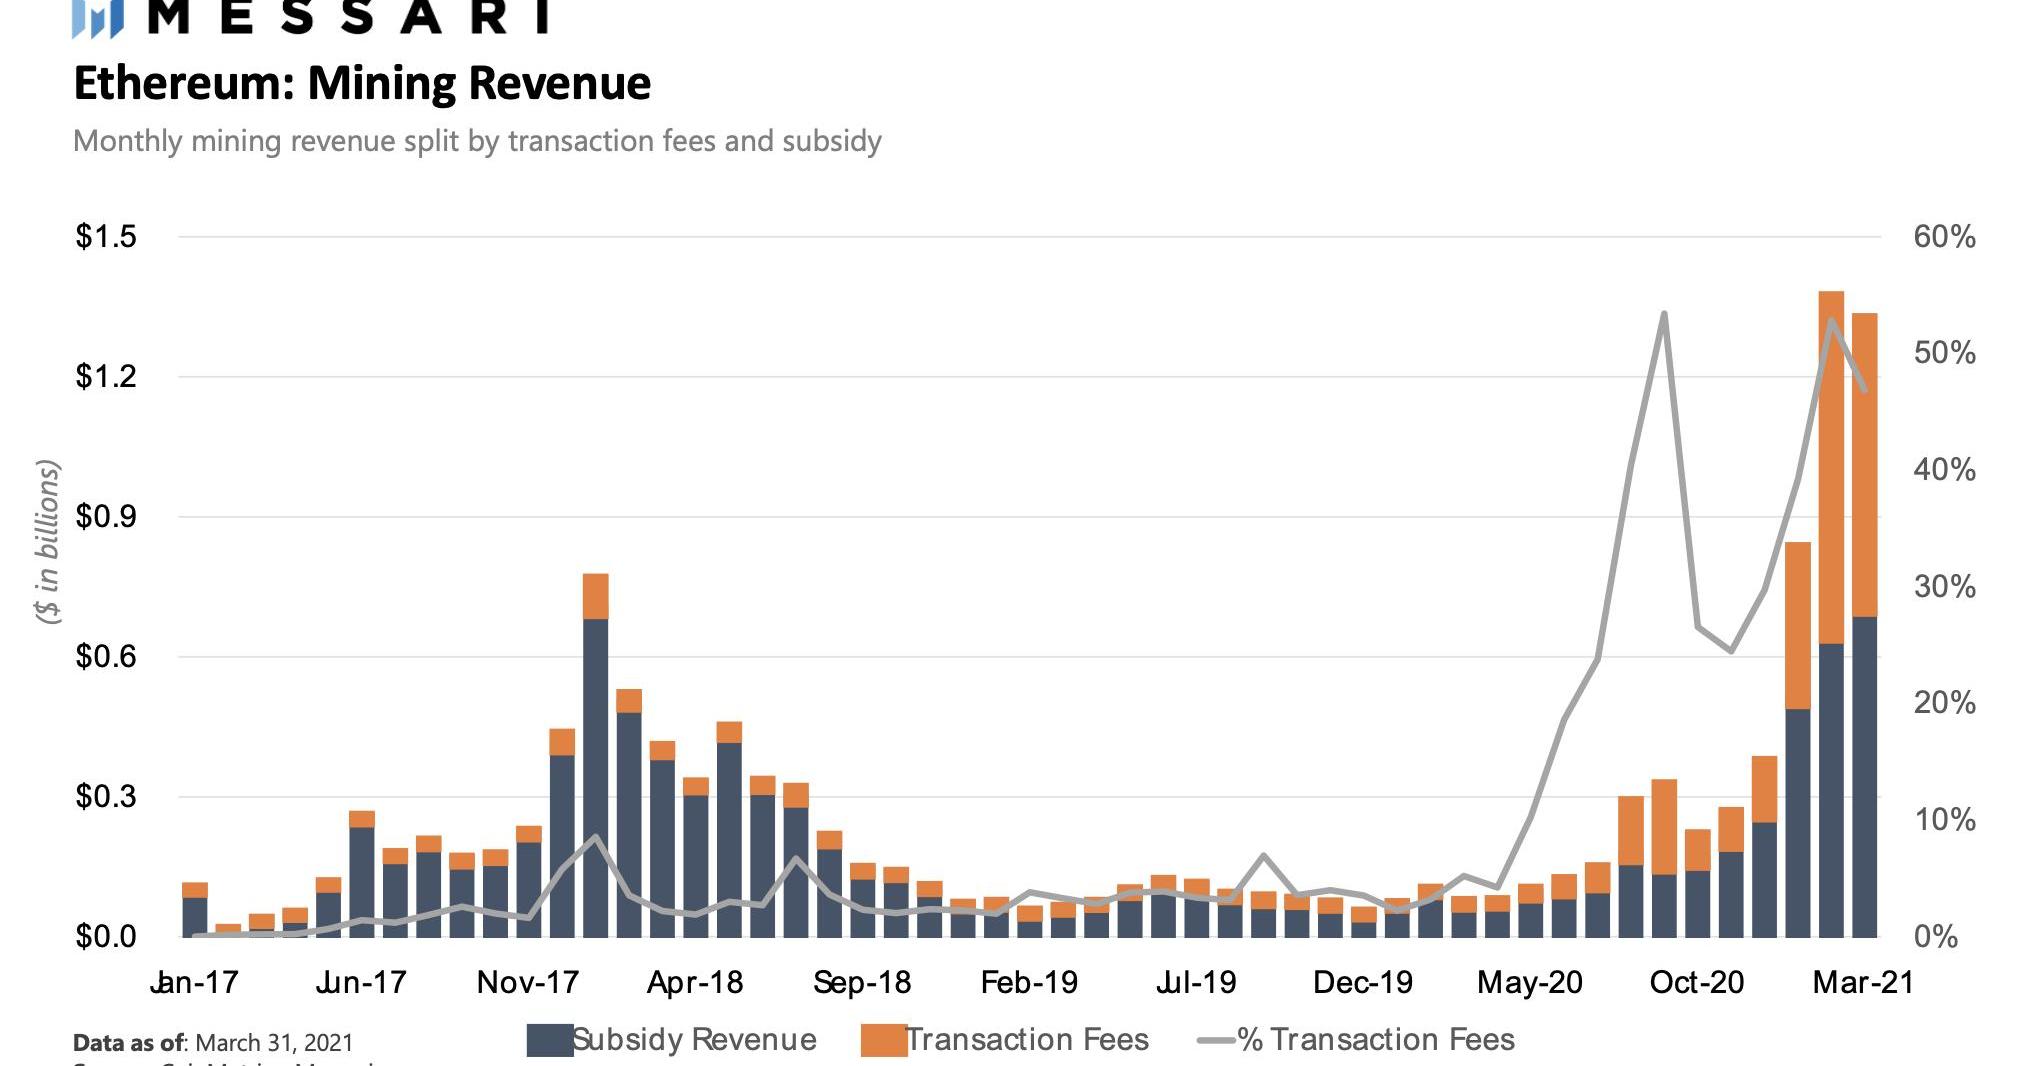
Task: Click the $0.0 left axis label
Action: (x=106, y=937)
